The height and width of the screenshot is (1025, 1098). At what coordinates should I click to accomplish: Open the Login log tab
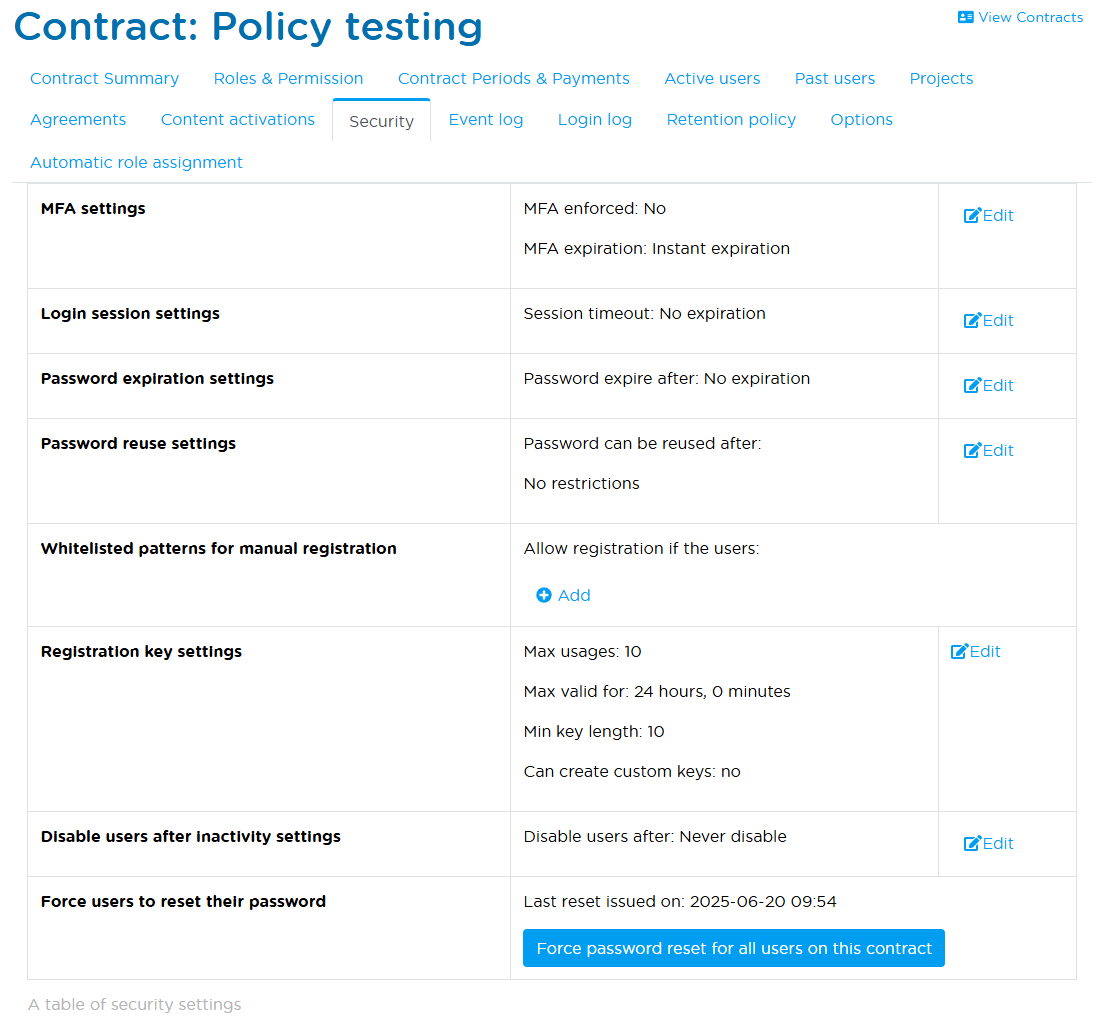(x=595, y=120)
